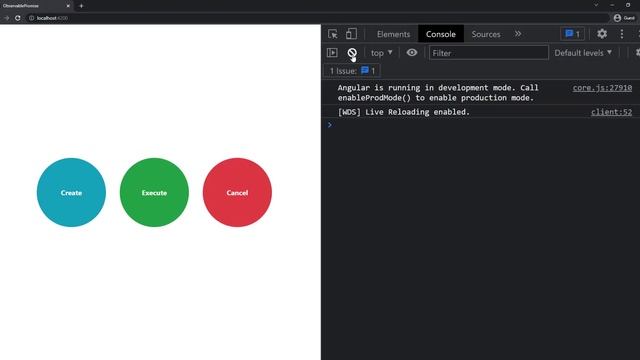Show more DevTools tabs chevron
The height and width of the screenshot is (360, 640).
pyautogui.click(x=518, y=34)
